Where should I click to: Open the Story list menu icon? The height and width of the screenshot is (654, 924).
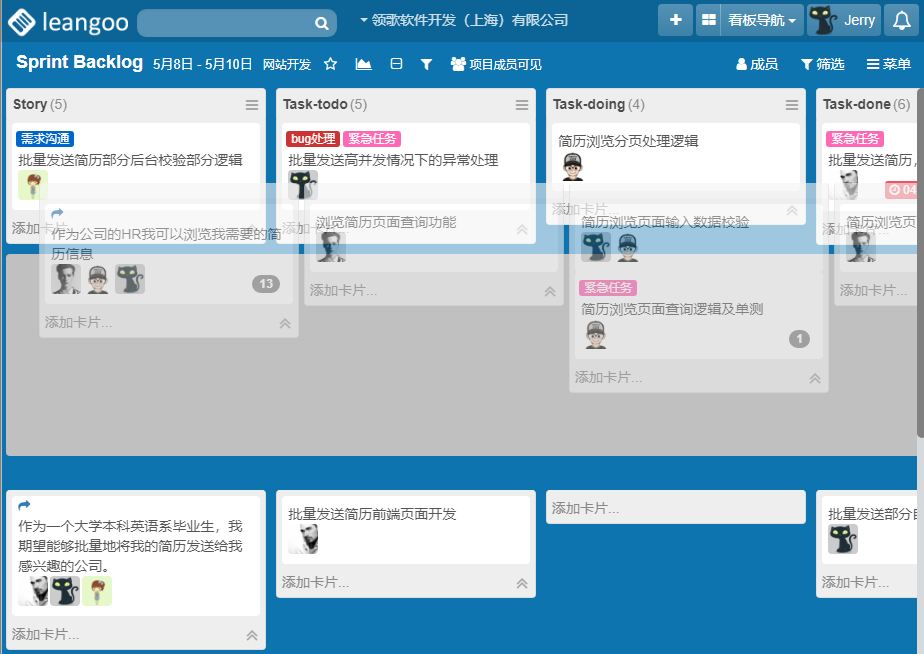(x=252, y=105)
